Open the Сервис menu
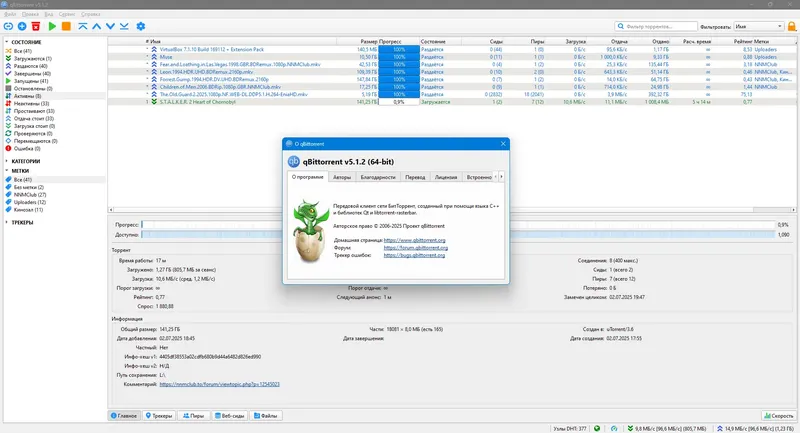This screenshot has width=800, height=433. click(x=67, y=14)
